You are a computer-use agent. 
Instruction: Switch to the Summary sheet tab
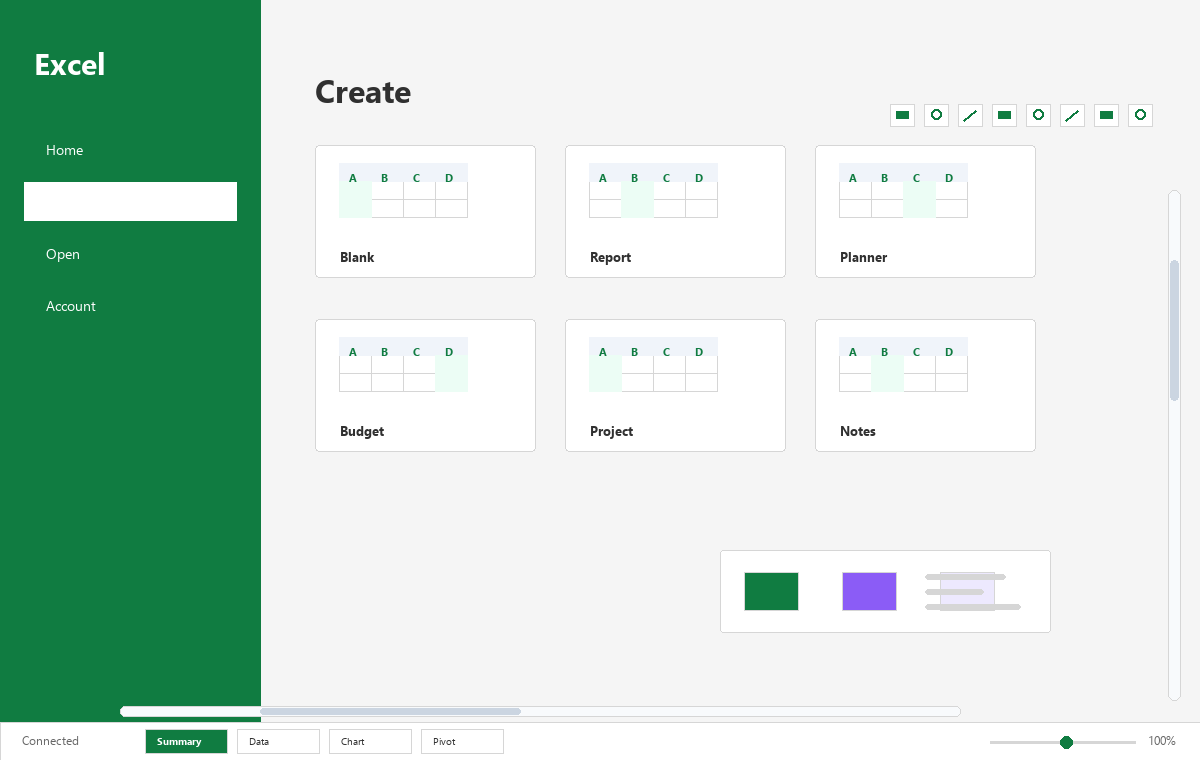(186, 741)
